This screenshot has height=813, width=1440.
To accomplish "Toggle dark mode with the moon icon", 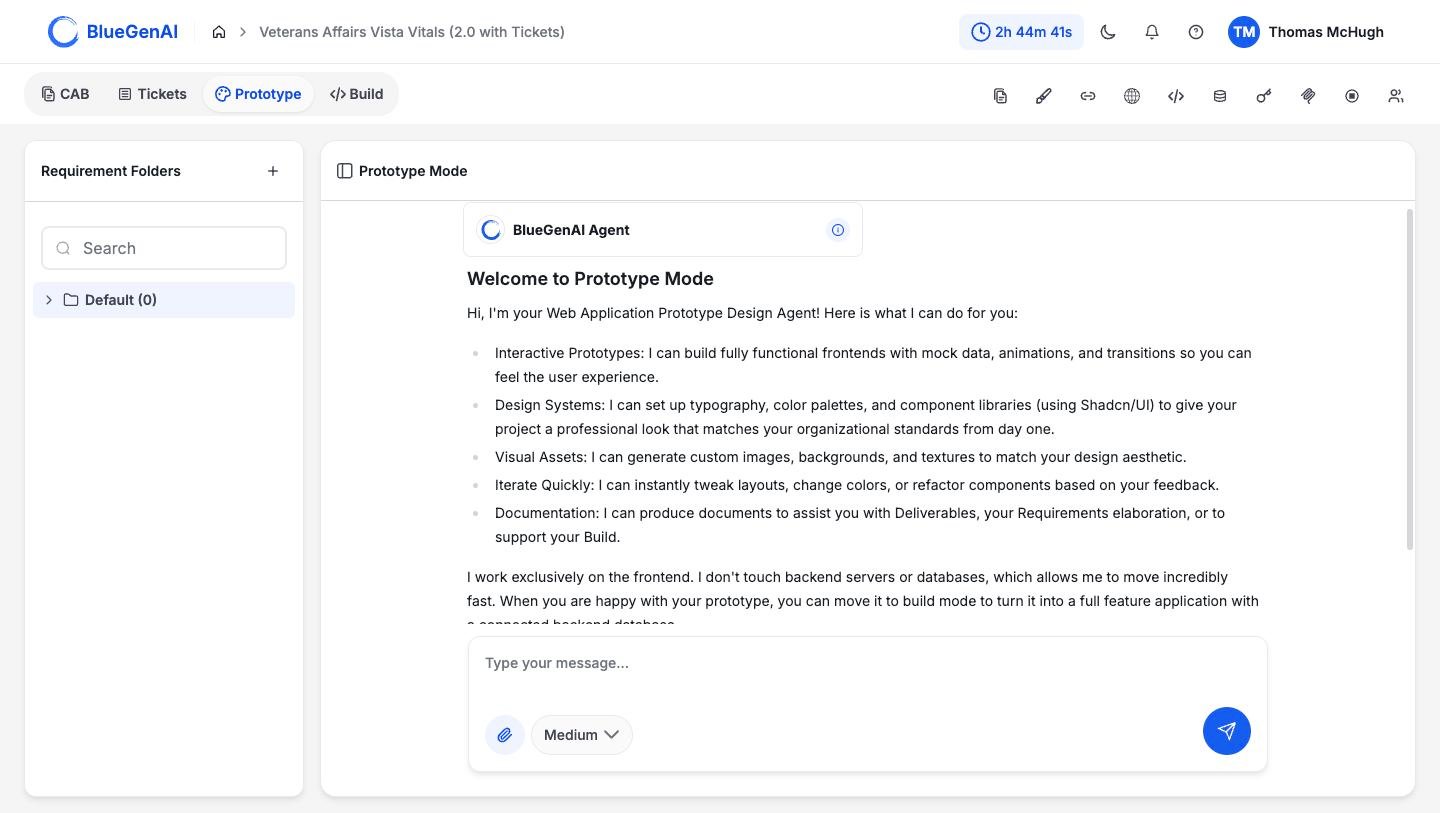I will tap(1108, 32).
